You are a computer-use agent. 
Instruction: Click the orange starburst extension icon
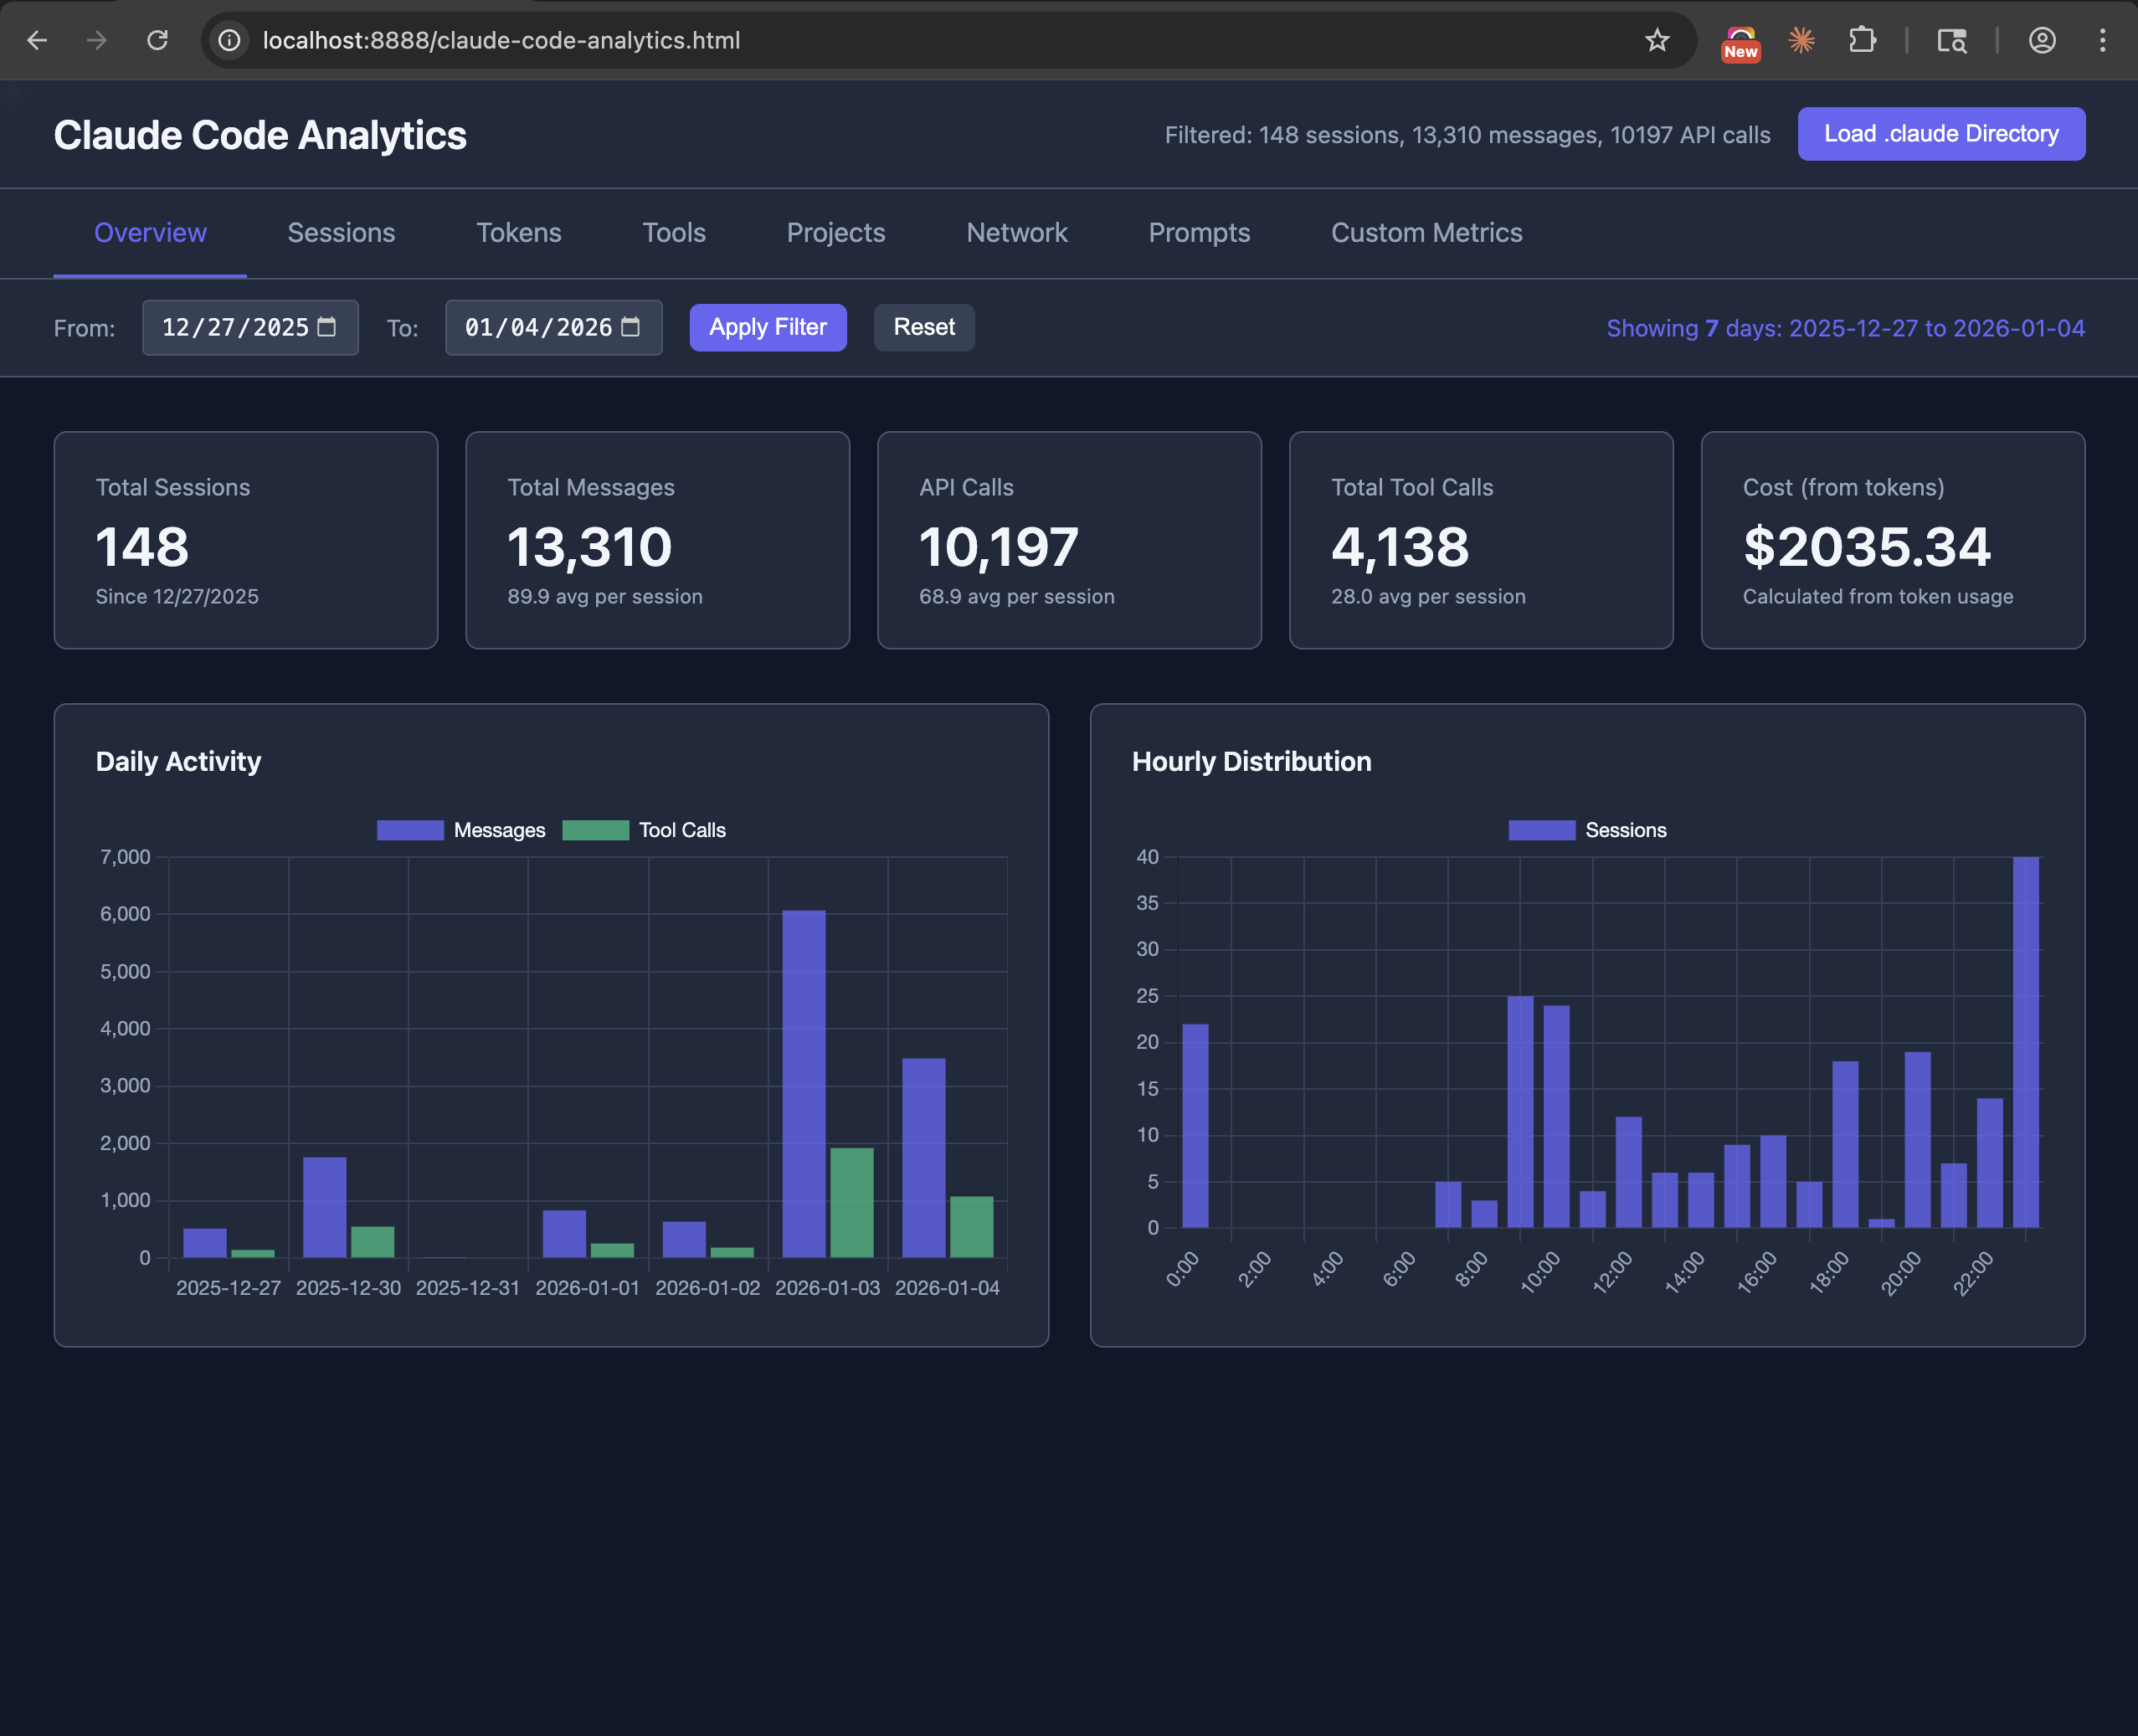1802,40
